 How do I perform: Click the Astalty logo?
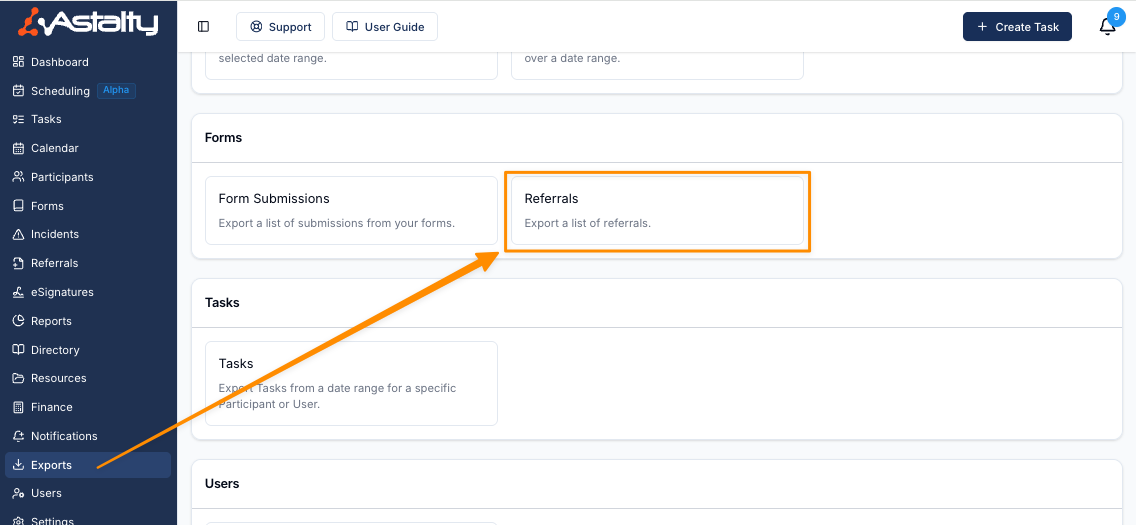[x=88, y=22]
